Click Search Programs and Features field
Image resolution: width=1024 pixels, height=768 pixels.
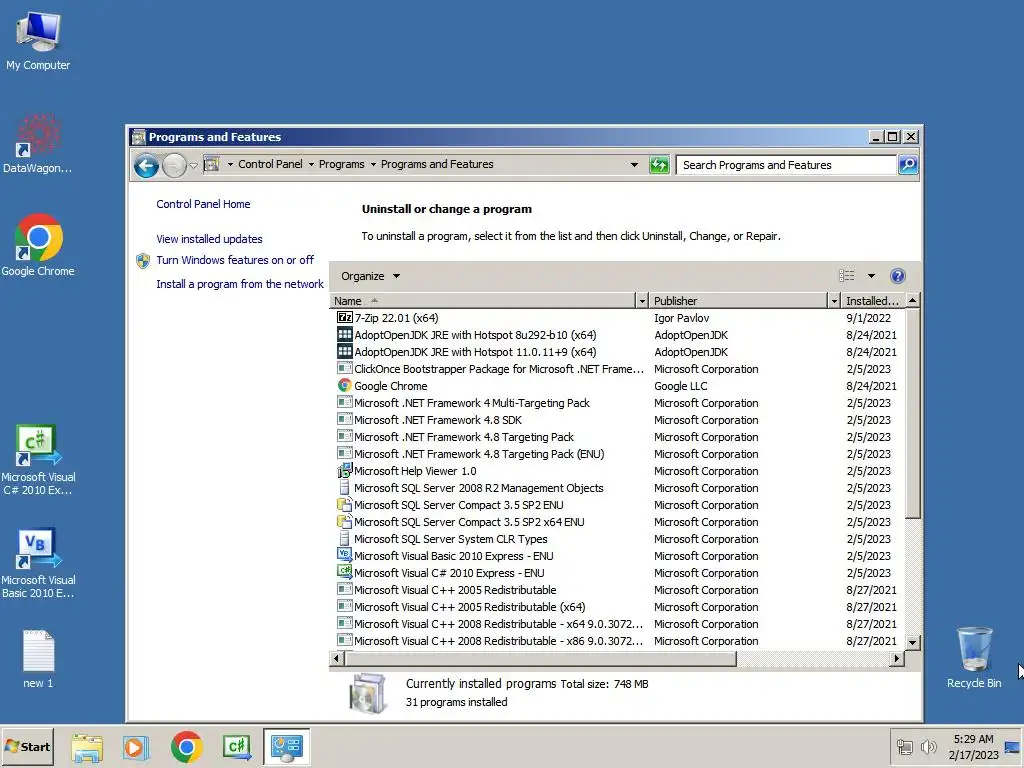pos(786,165)
